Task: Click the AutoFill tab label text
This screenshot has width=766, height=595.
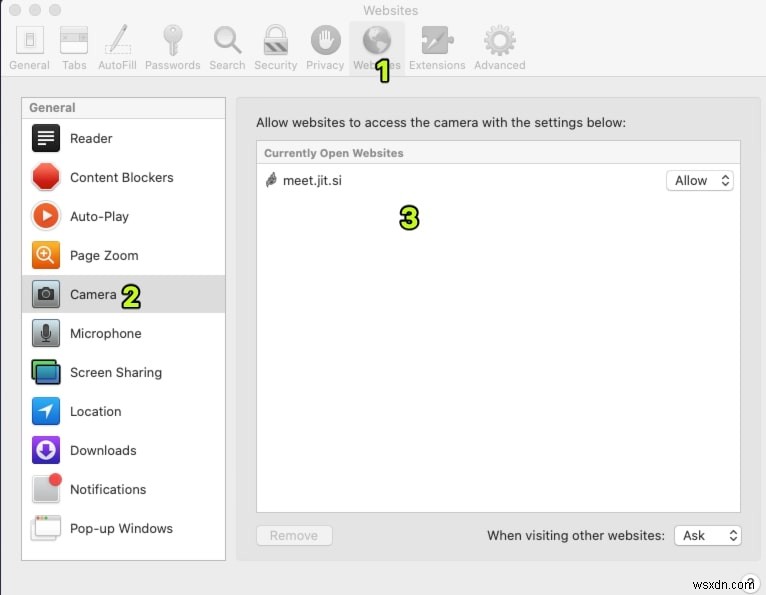Action: coord(117,65)
